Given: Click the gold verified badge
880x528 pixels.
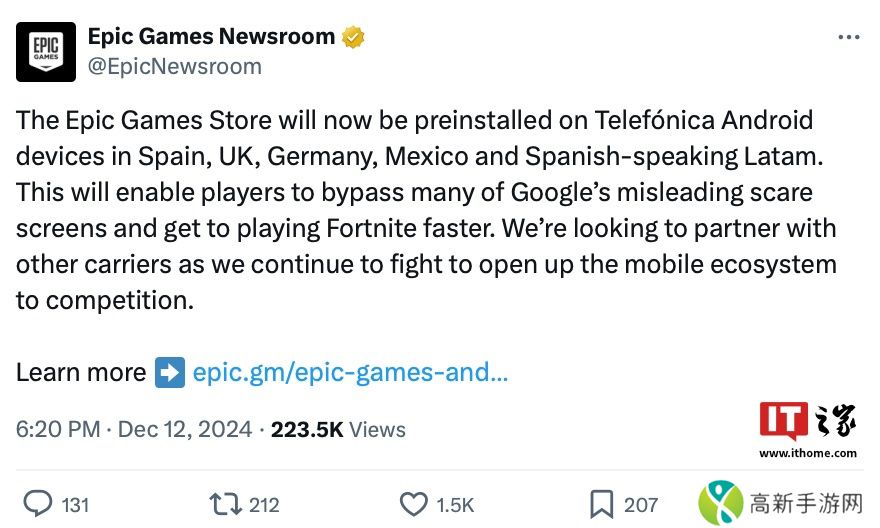Looking at the screenshot, I should pyautogui.click(x=353, y=38).
